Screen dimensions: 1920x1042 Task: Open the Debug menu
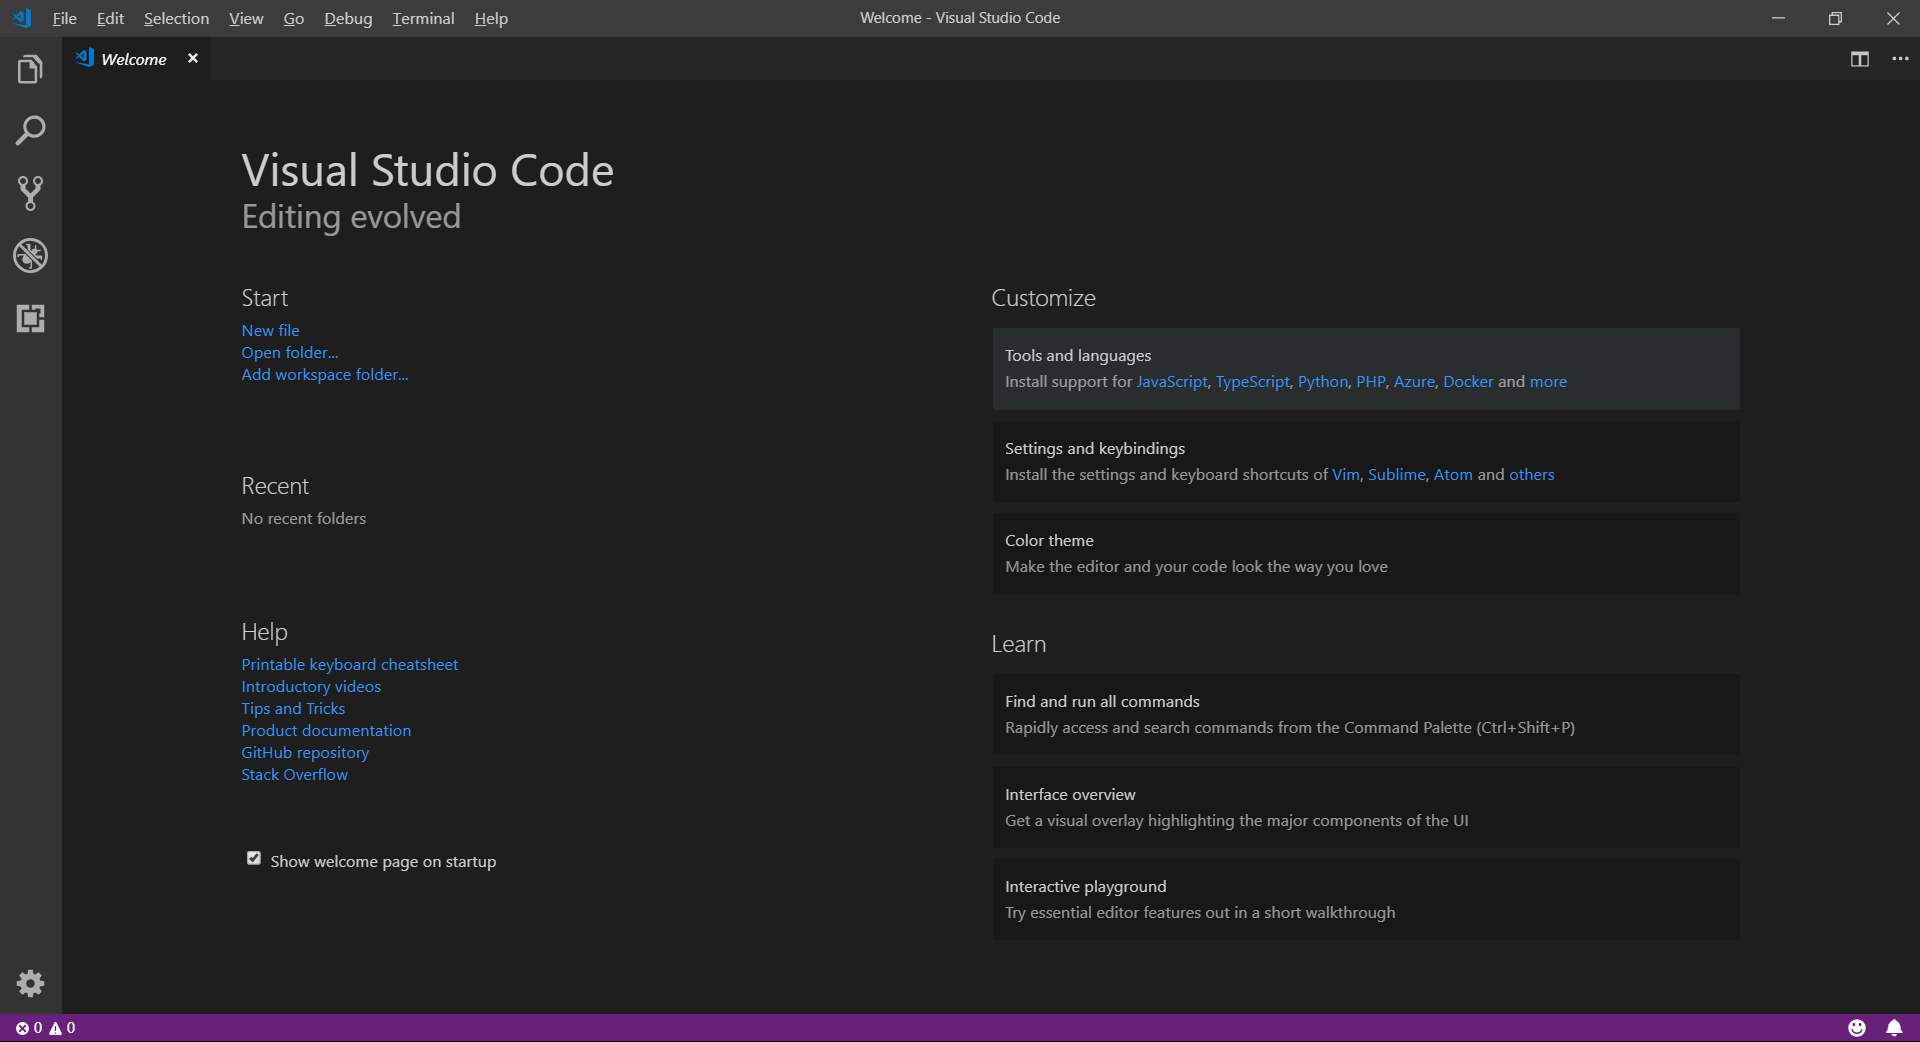click(x=348, y=18)
